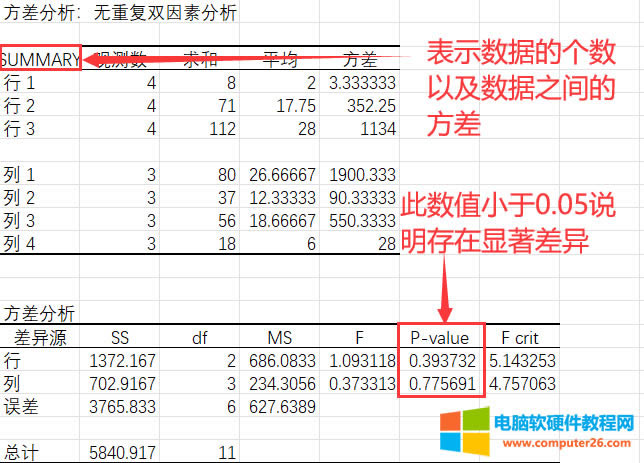Select the 列 1 row label
Image resolution: width=644 pixels, height=463 pixels.
(19, 175)
